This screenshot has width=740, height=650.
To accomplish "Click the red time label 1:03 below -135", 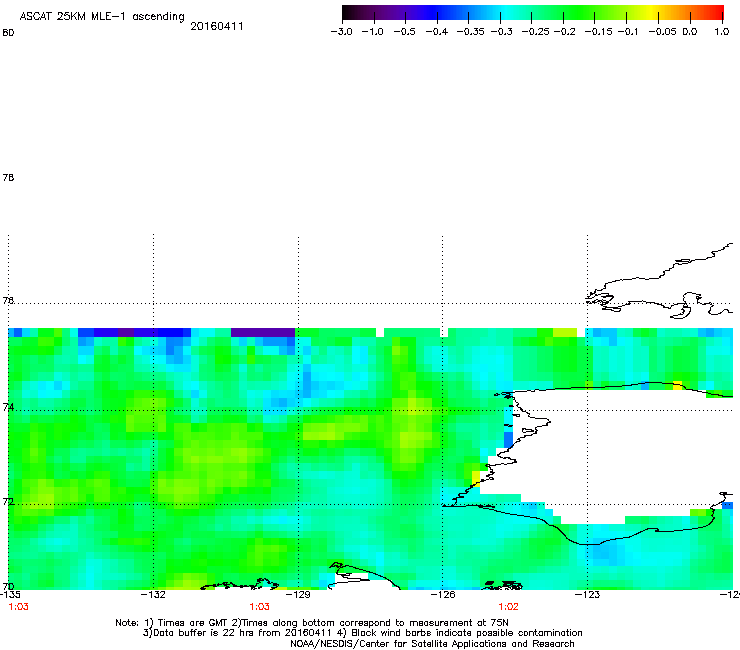I will 18,607.
